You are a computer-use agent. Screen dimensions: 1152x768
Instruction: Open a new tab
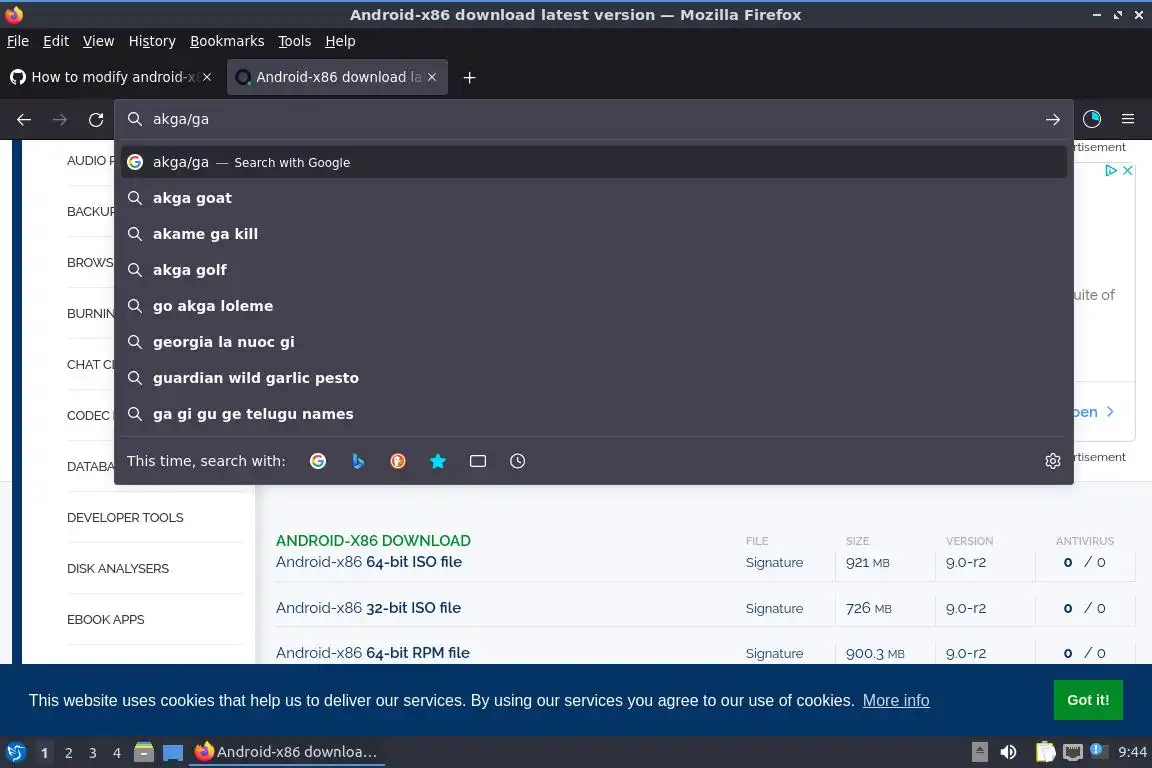pos(469,77)
